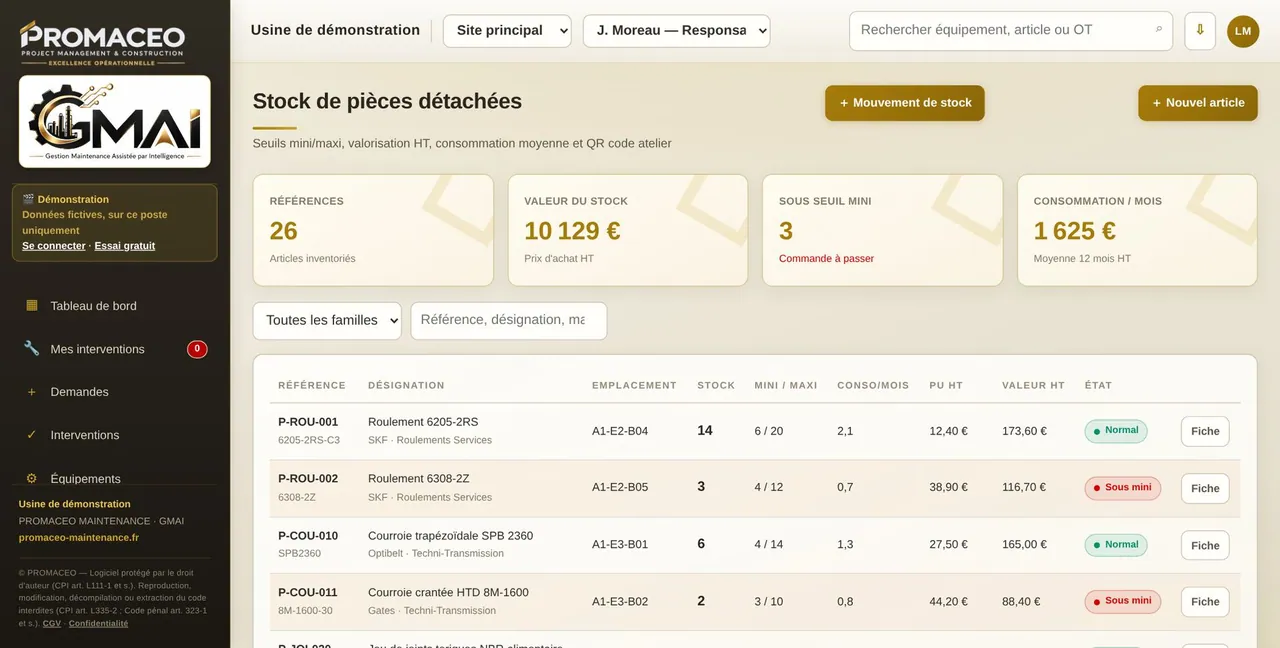
Task: Click the Se connecter link
Action: pos(54,246)
